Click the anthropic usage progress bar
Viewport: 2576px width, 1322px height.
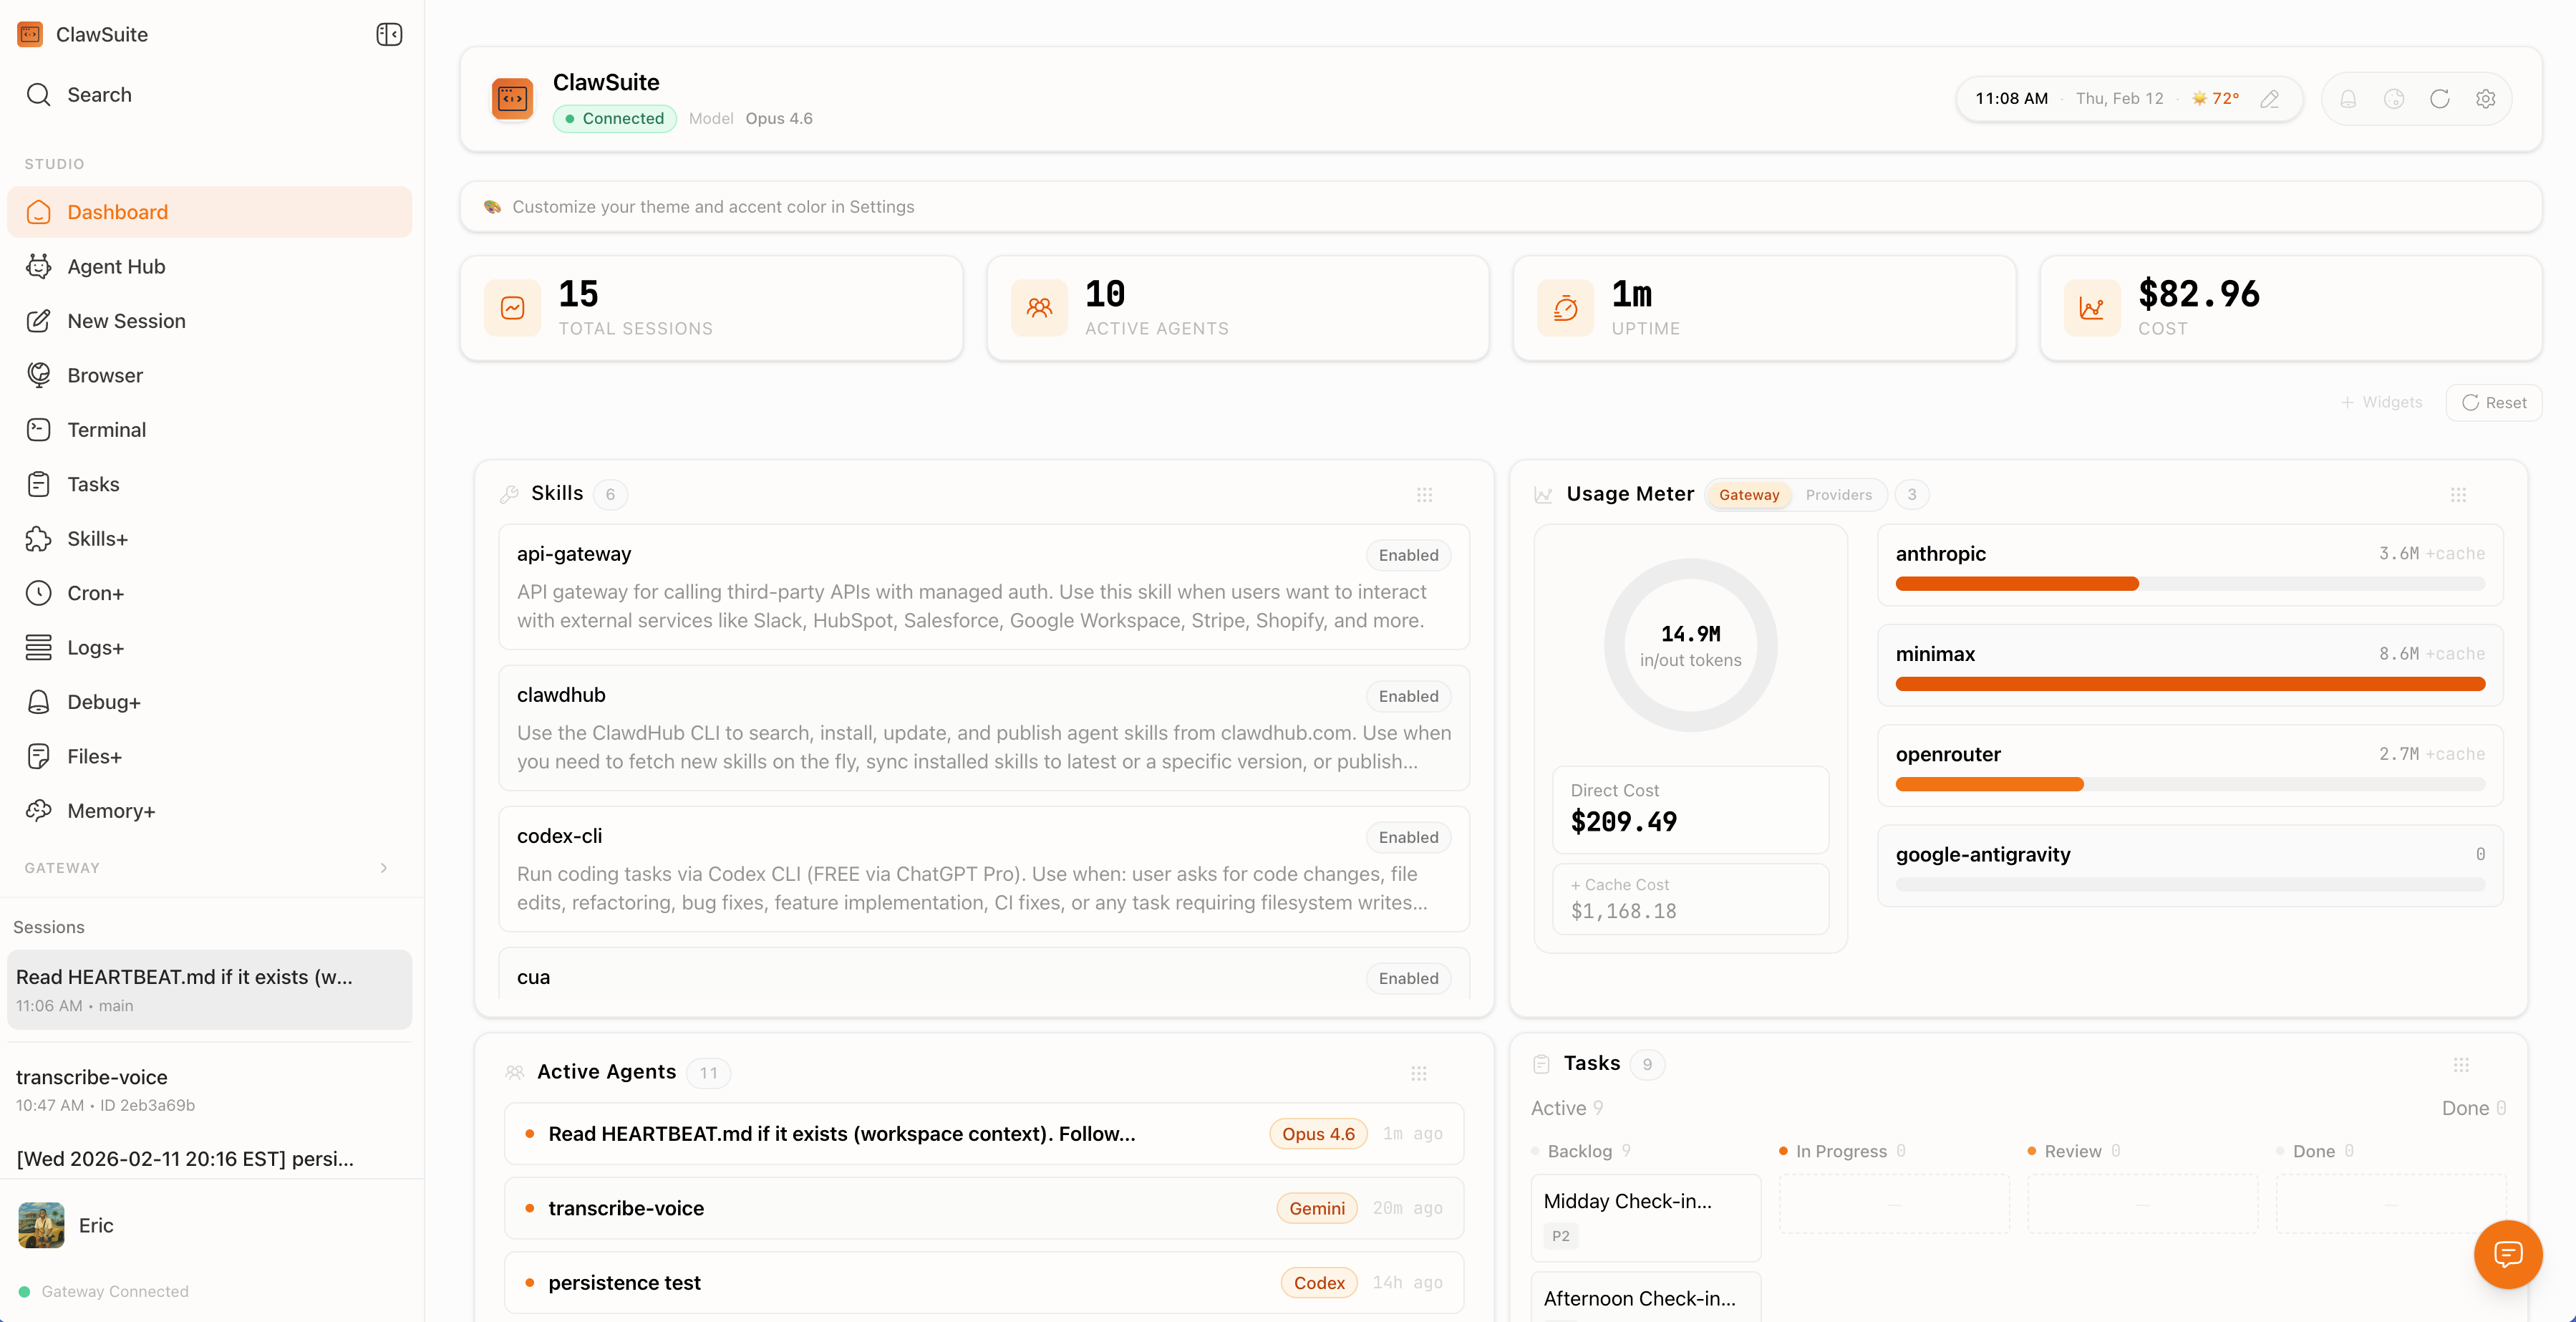pos(2190,584)
